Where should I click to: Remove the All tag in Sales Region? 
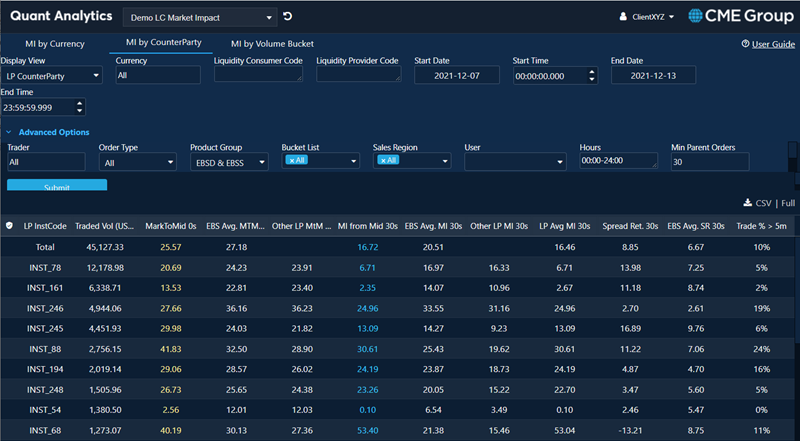pos(382,160)
